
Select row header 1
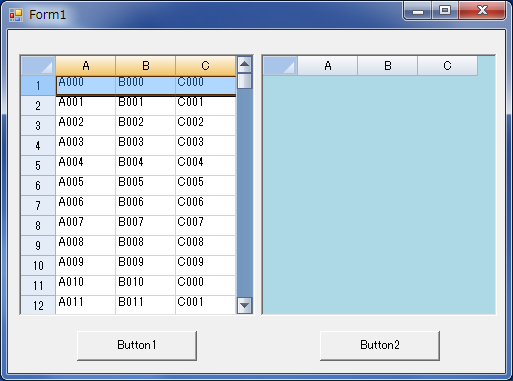pos(38,86)
